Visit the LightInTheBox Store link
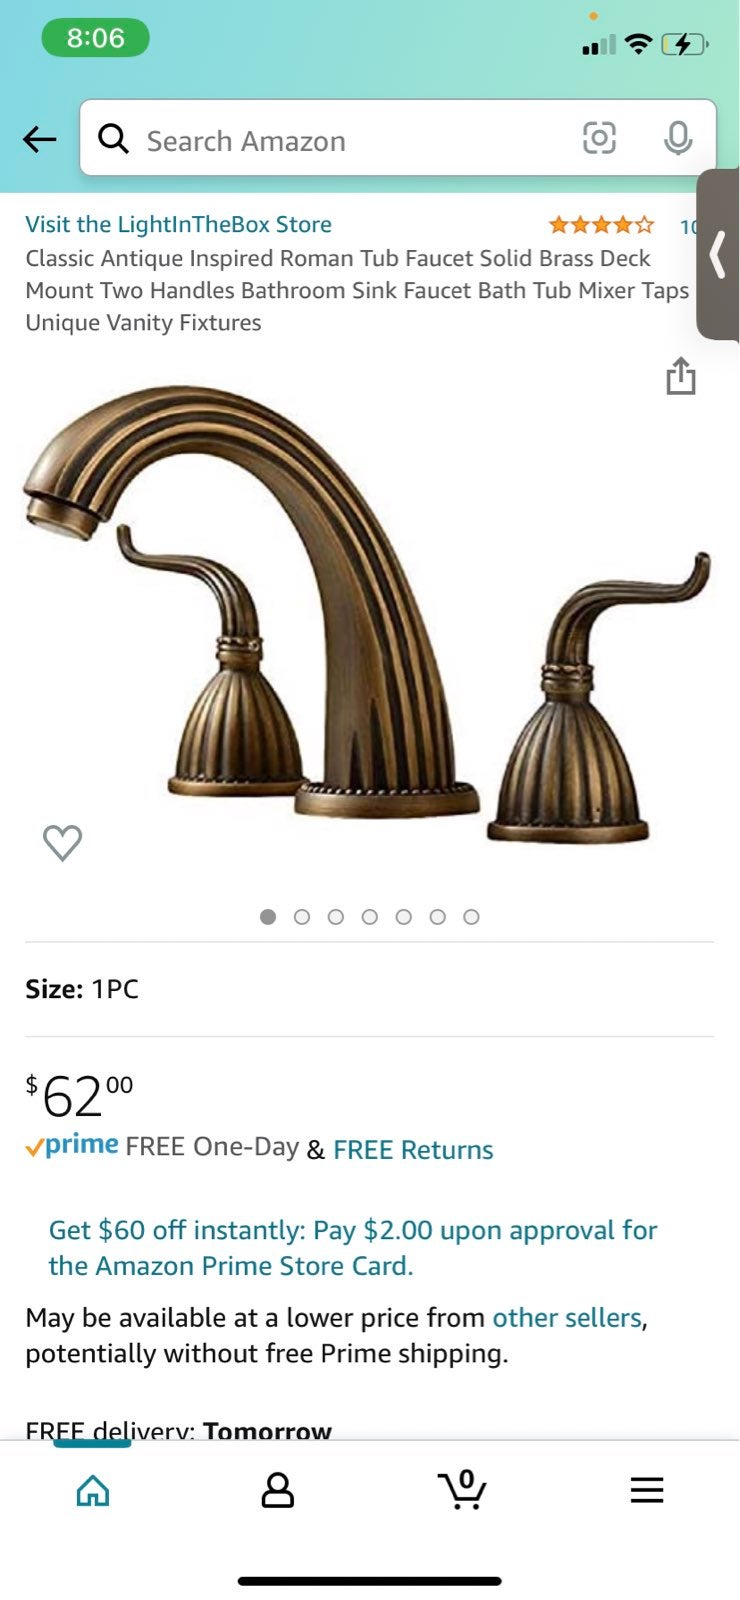Screen dimensions: 740x1600 [178, 224]
